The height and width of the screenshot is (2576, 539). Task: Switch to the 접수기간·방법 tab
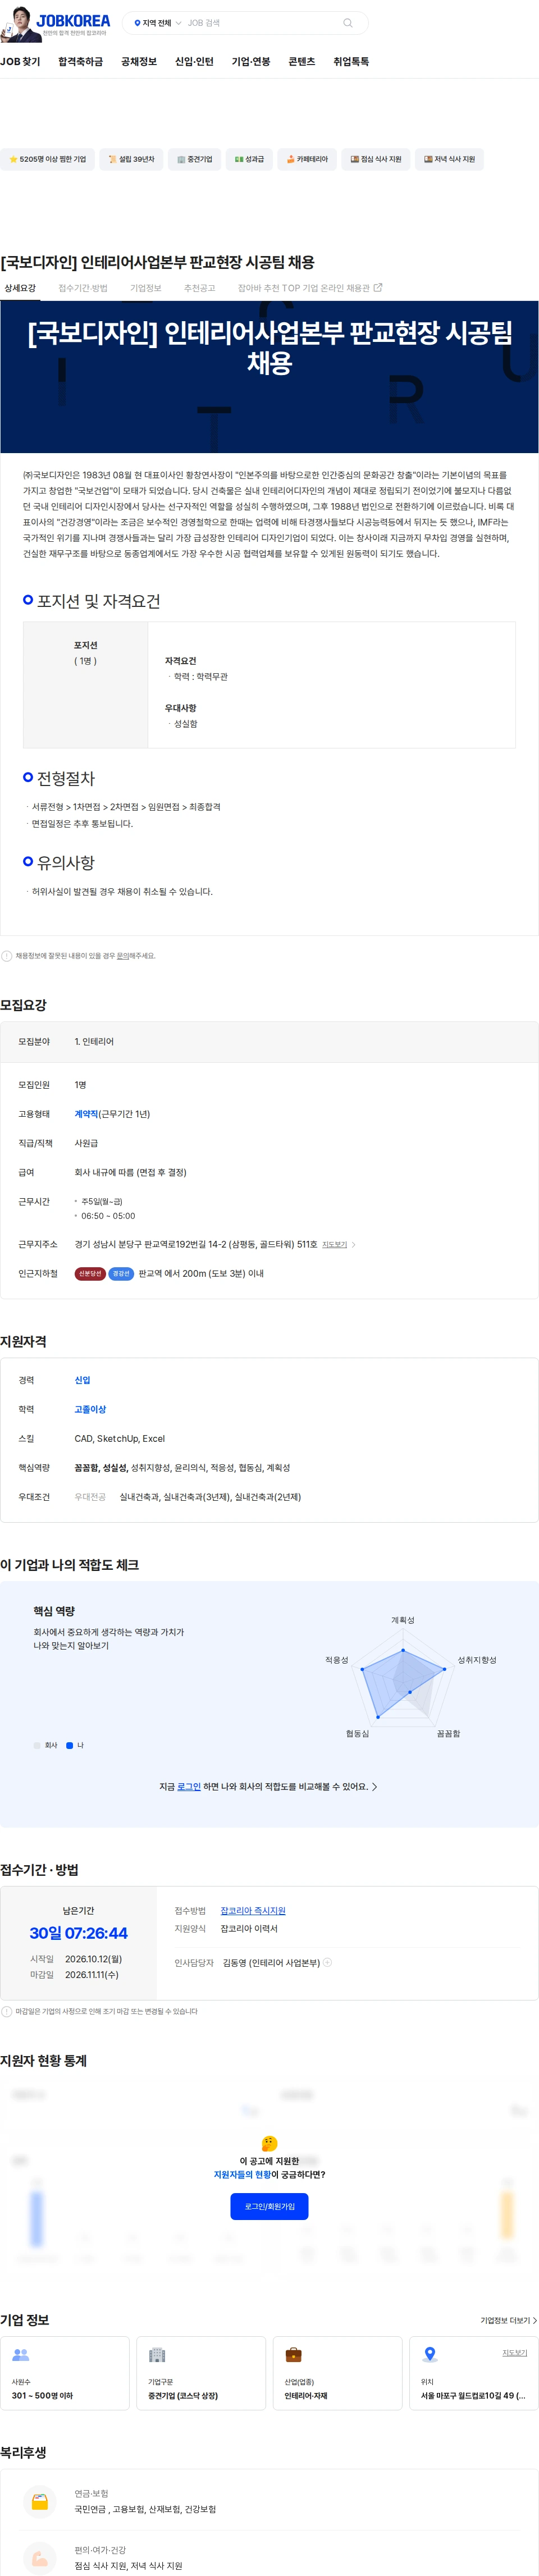point(82,288)
